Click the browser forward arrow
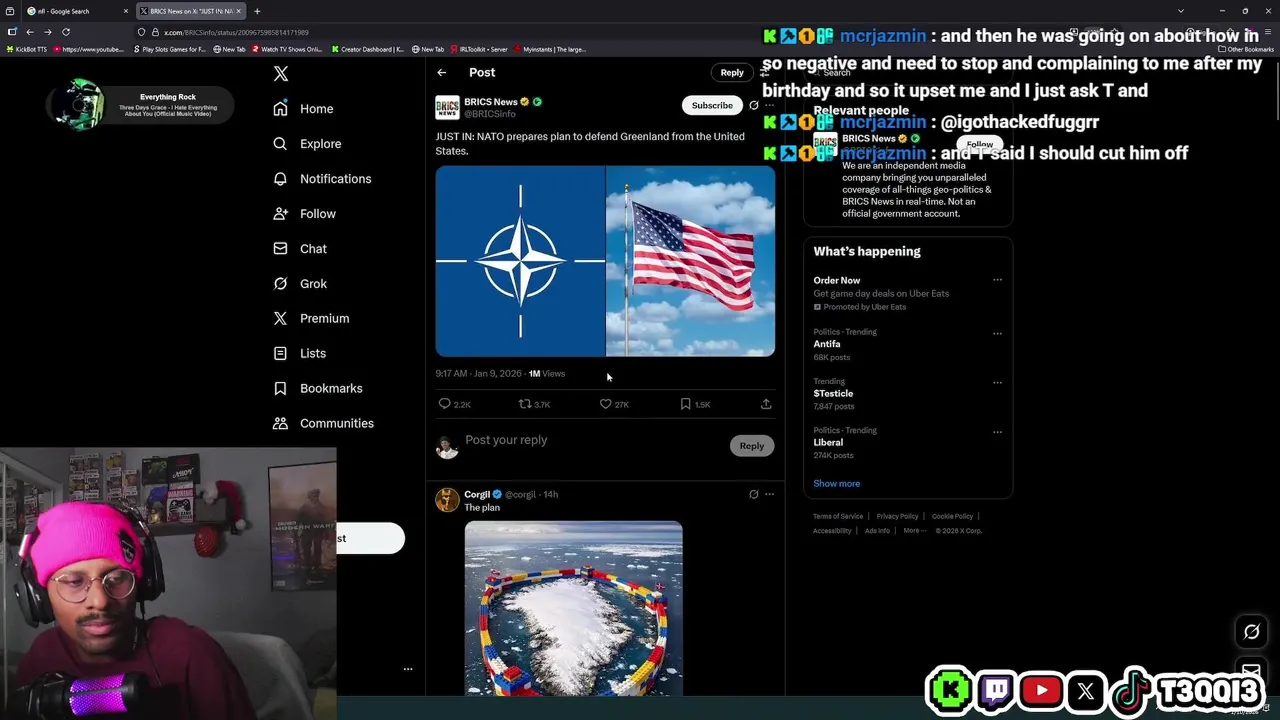 47,32
